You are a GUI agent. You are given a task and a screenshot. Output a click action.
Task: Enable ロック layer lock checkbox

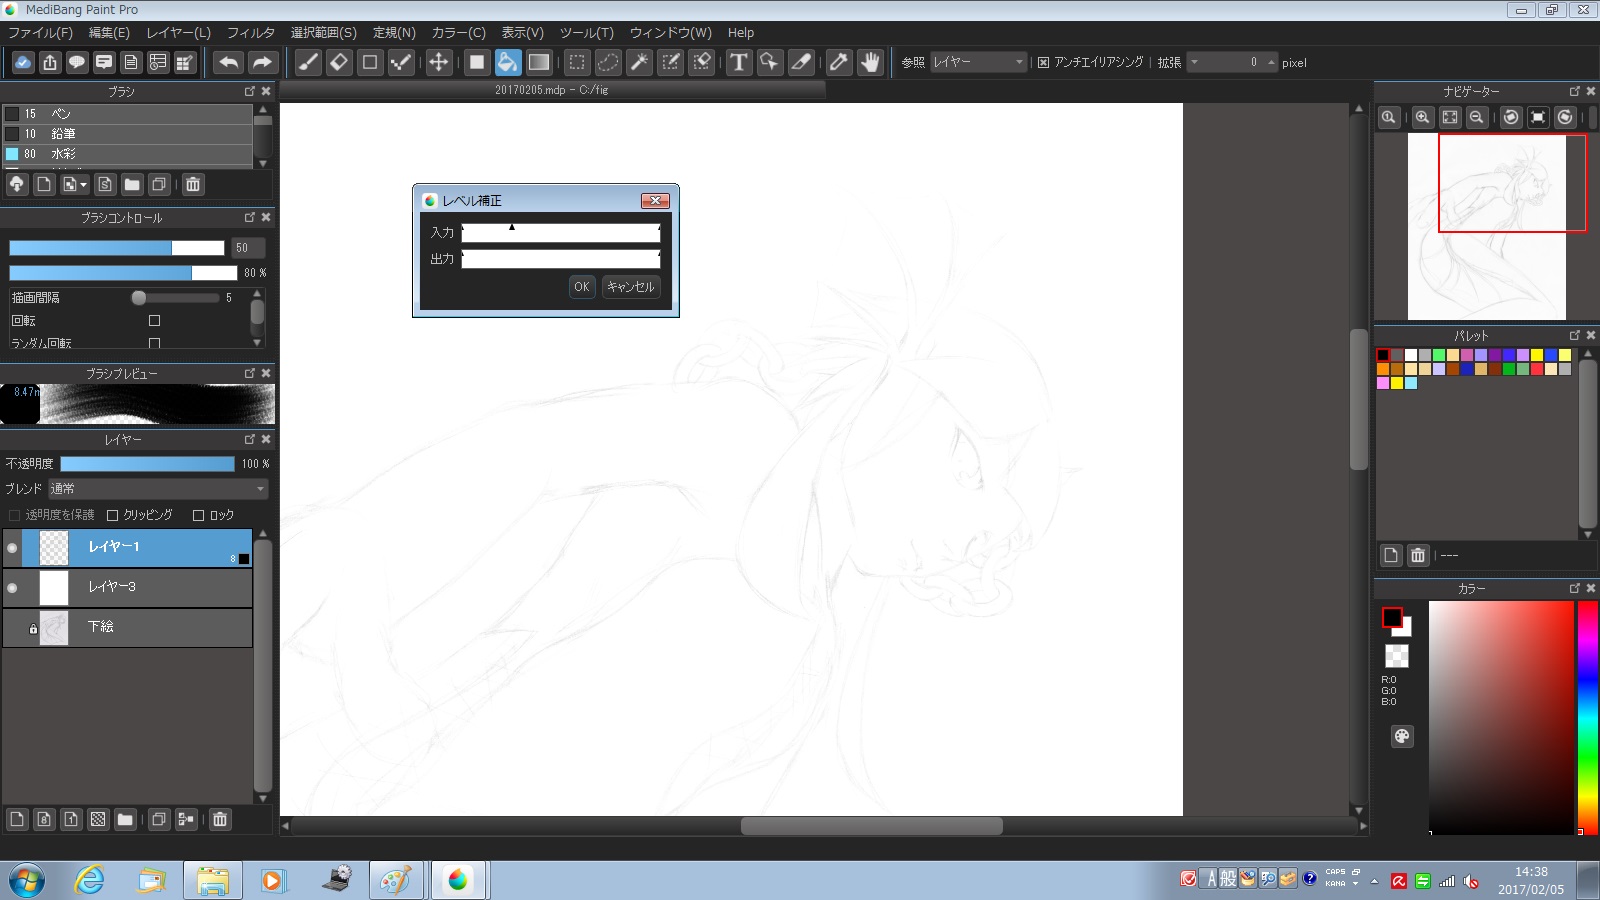pos(198,515)
